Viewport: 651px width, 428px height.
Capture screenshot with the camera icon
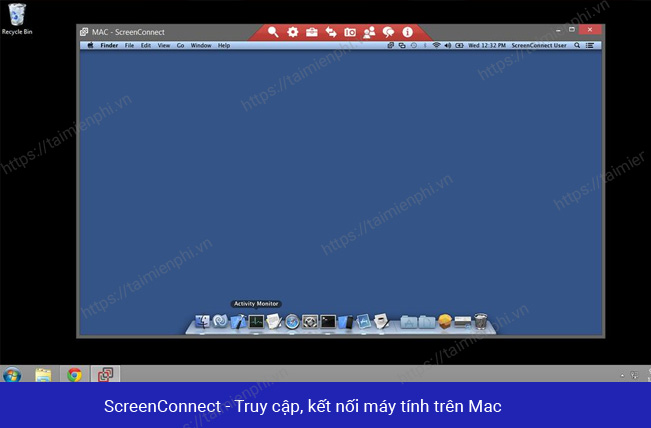click(350, 32)
